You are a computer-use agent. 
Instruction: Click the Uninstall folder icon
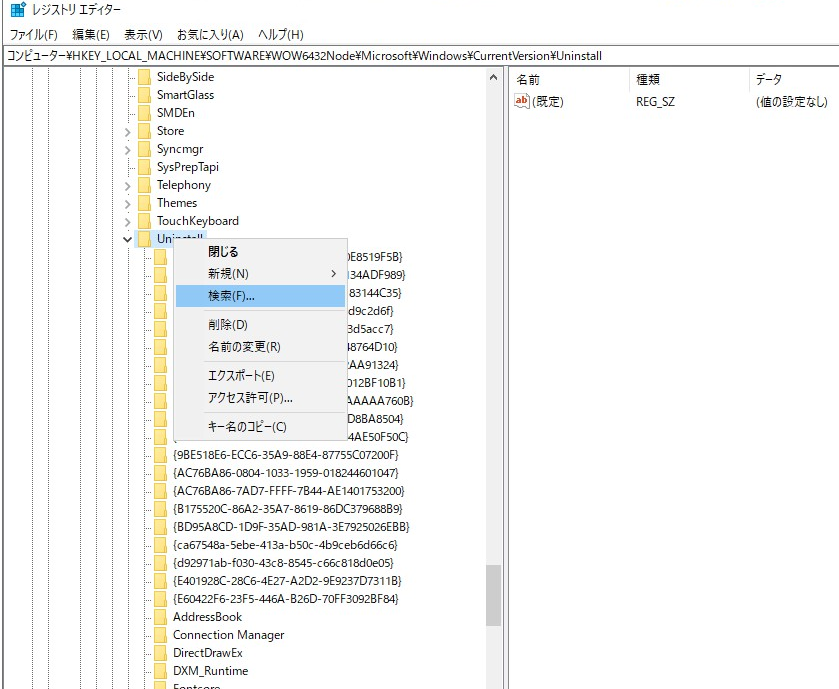pyautogui.click(x=144, y=239)
